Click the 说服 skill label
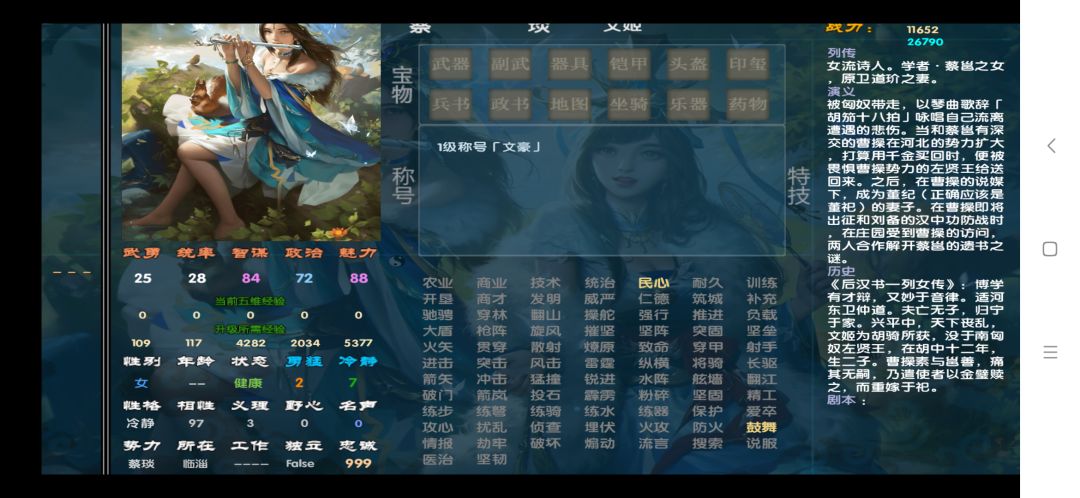The width and height of the screenshot is (1080, 498). [762, 444]
